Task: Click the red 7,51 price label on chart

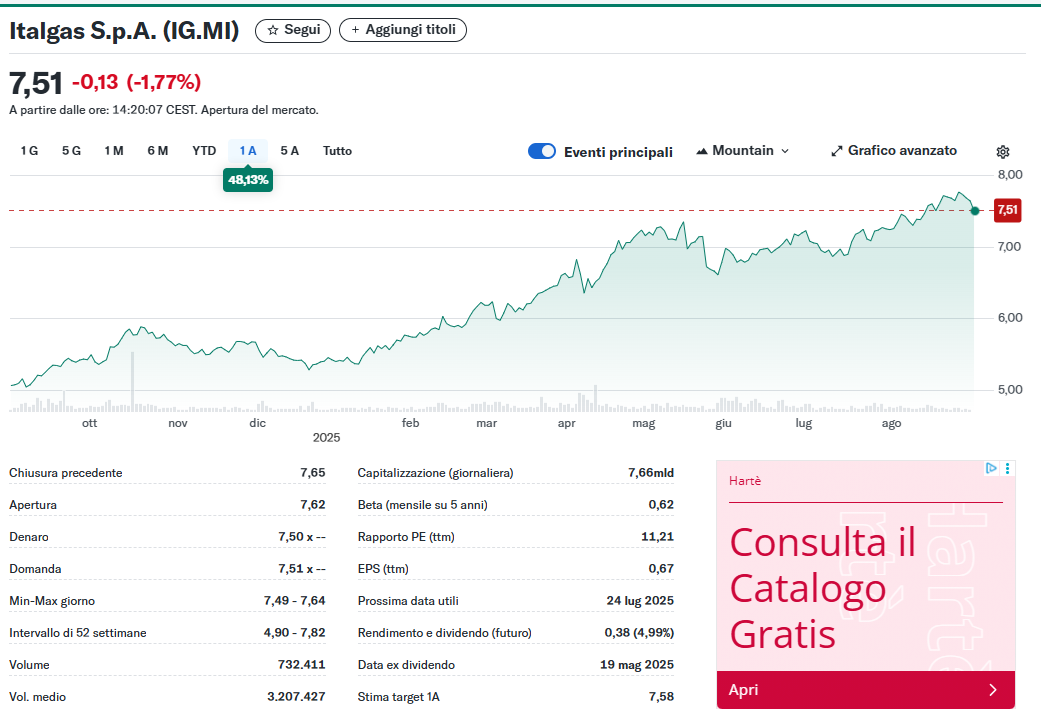Action: pyautogui.click(x=1007, y=210)
